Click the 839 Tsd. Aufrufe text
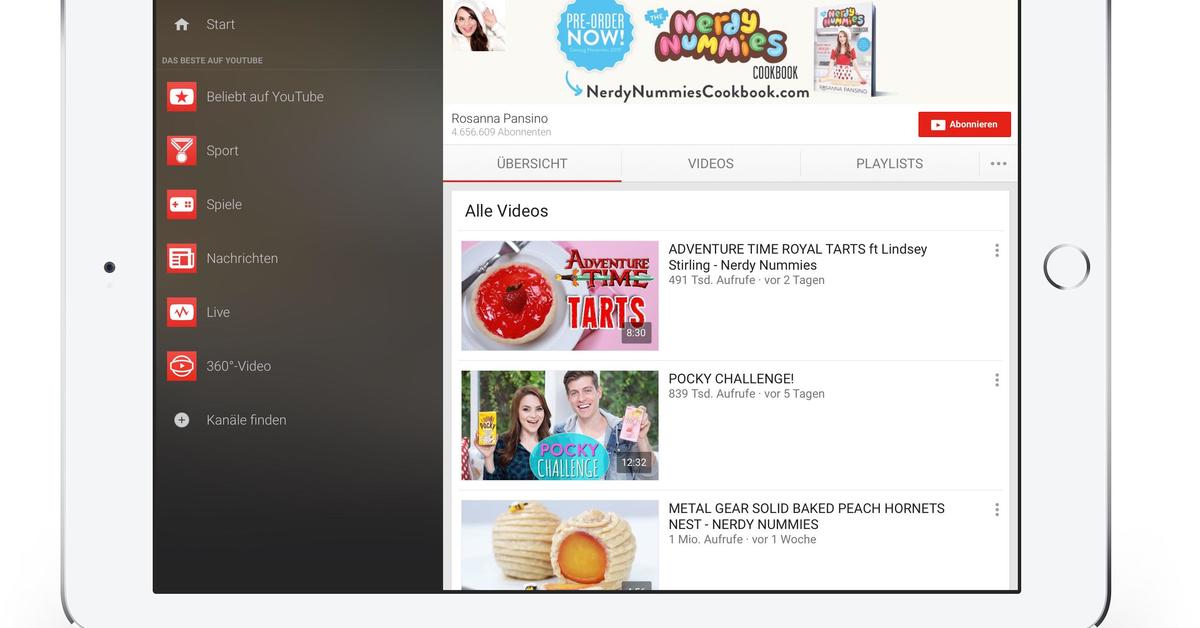Viewport: 1200px width, 628px height. click(712, 394)
